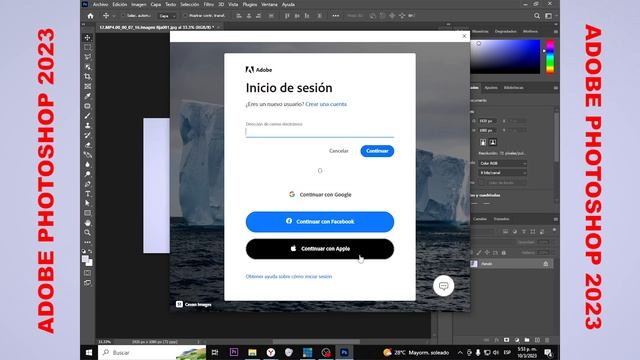The width and height of the screenshot is (640, 360).
Task: Select the Zoom tool
Action: point(87,233)
